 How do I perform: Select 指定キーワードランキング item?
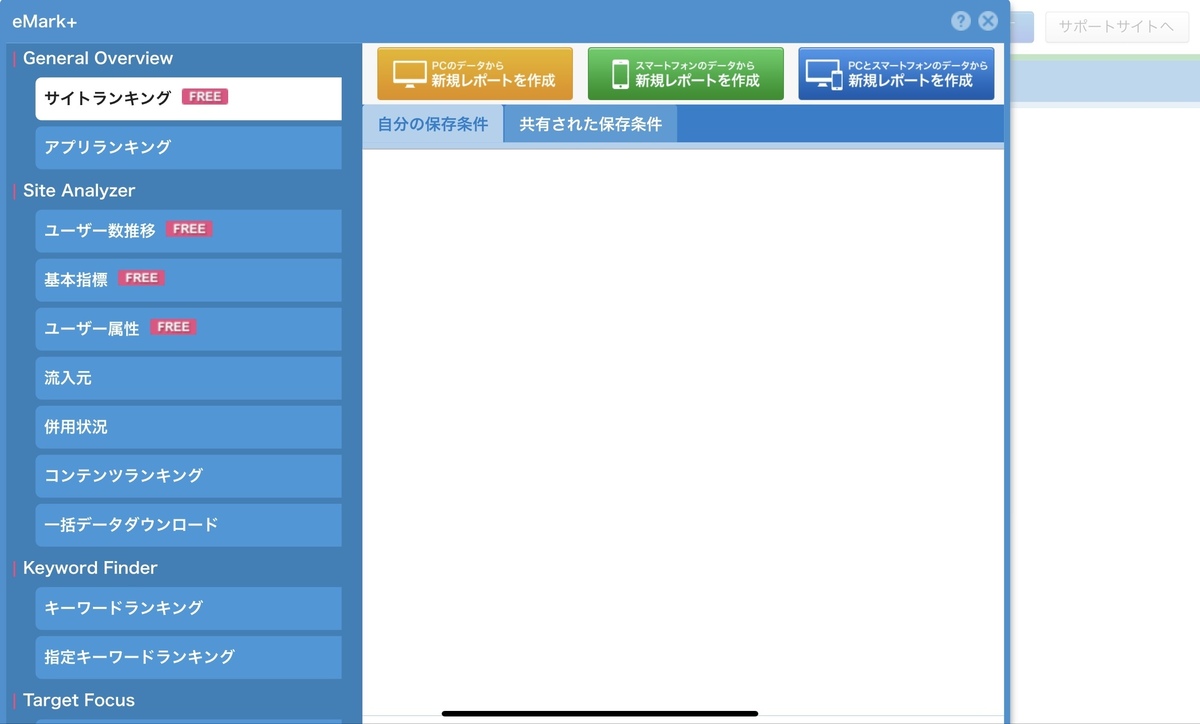(x=188, y=657)
